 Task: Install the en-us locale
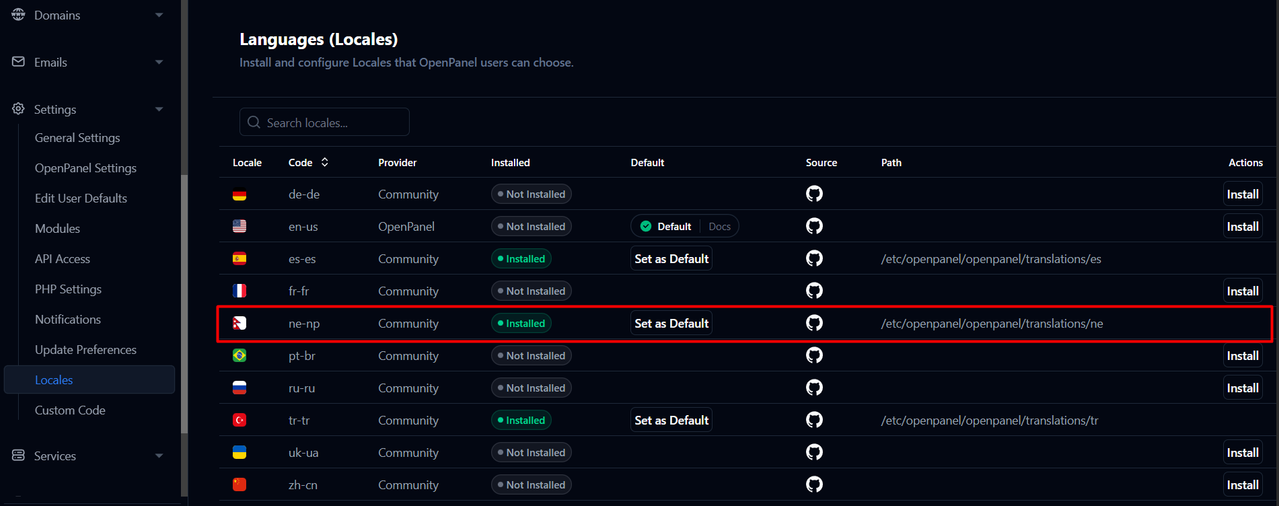[1242, 226]
